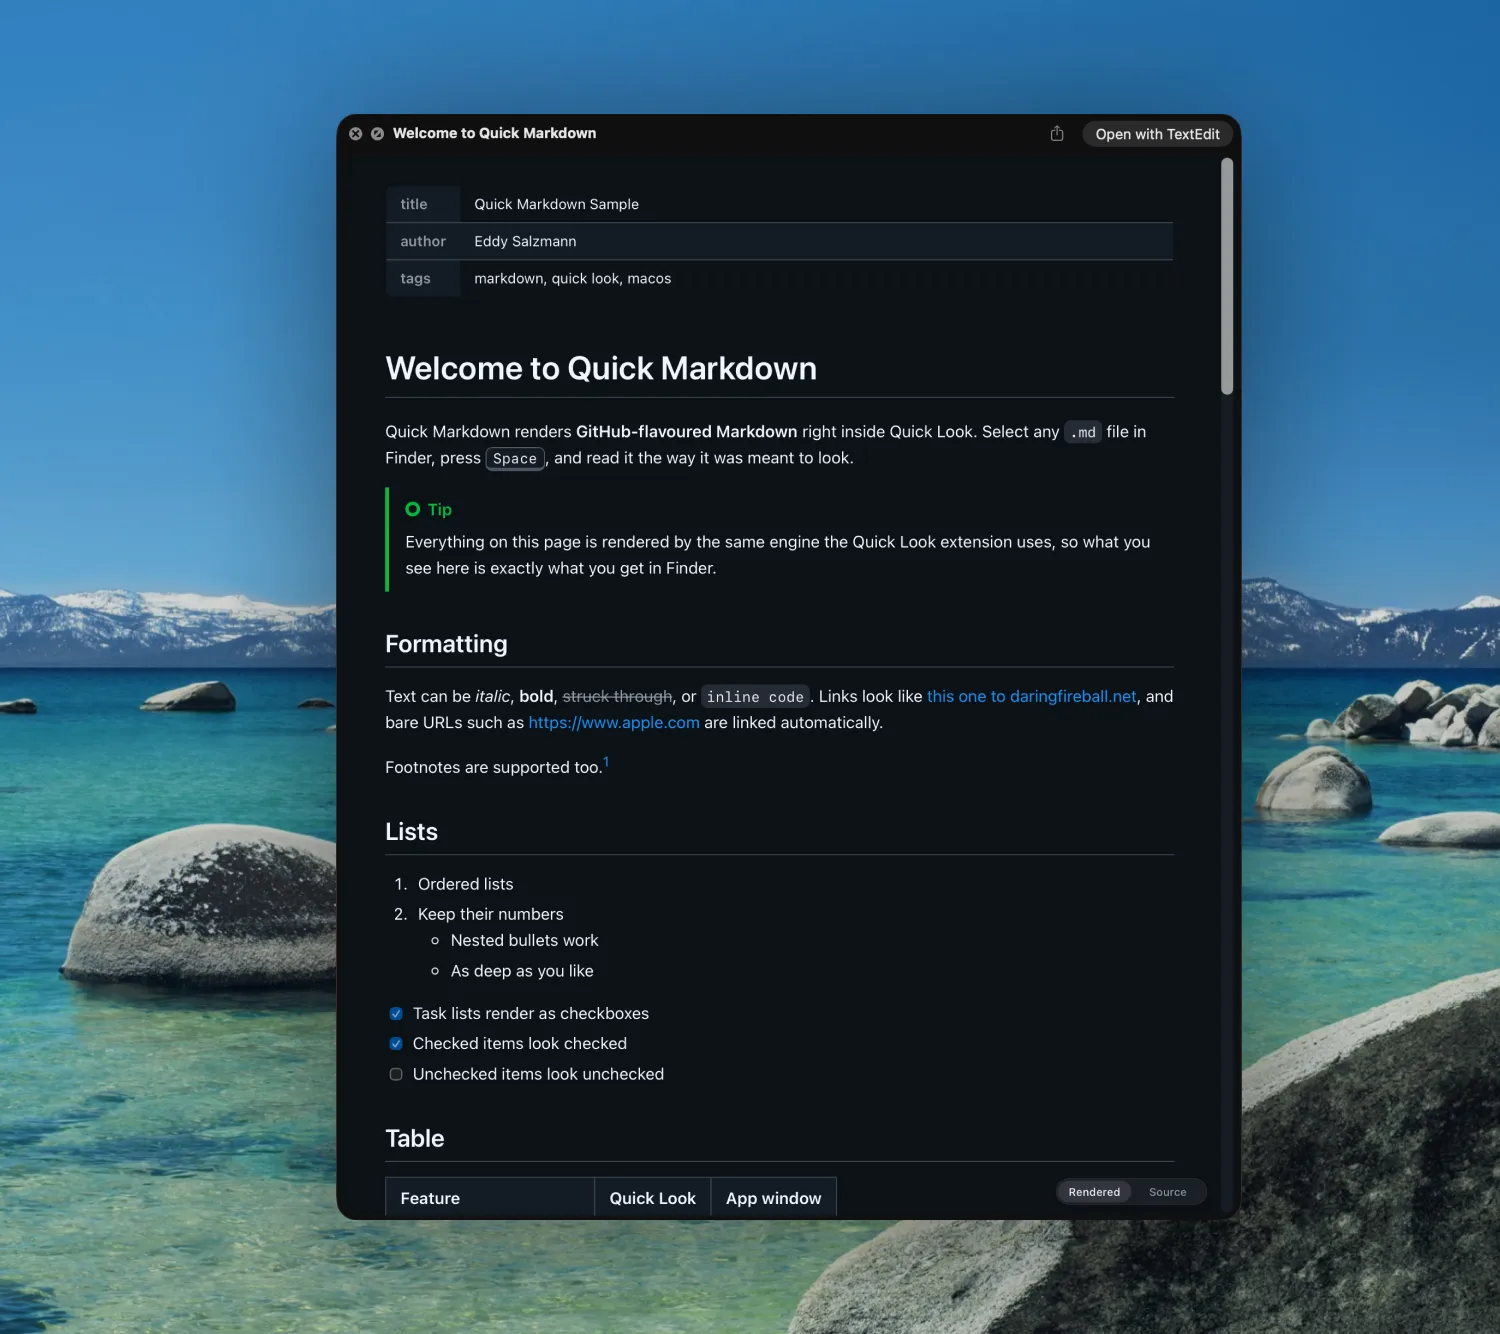Uncheck 'Task lists render as checkboxes'
Screen dimensions: 1500x1334
click(x=396, y=1013)
